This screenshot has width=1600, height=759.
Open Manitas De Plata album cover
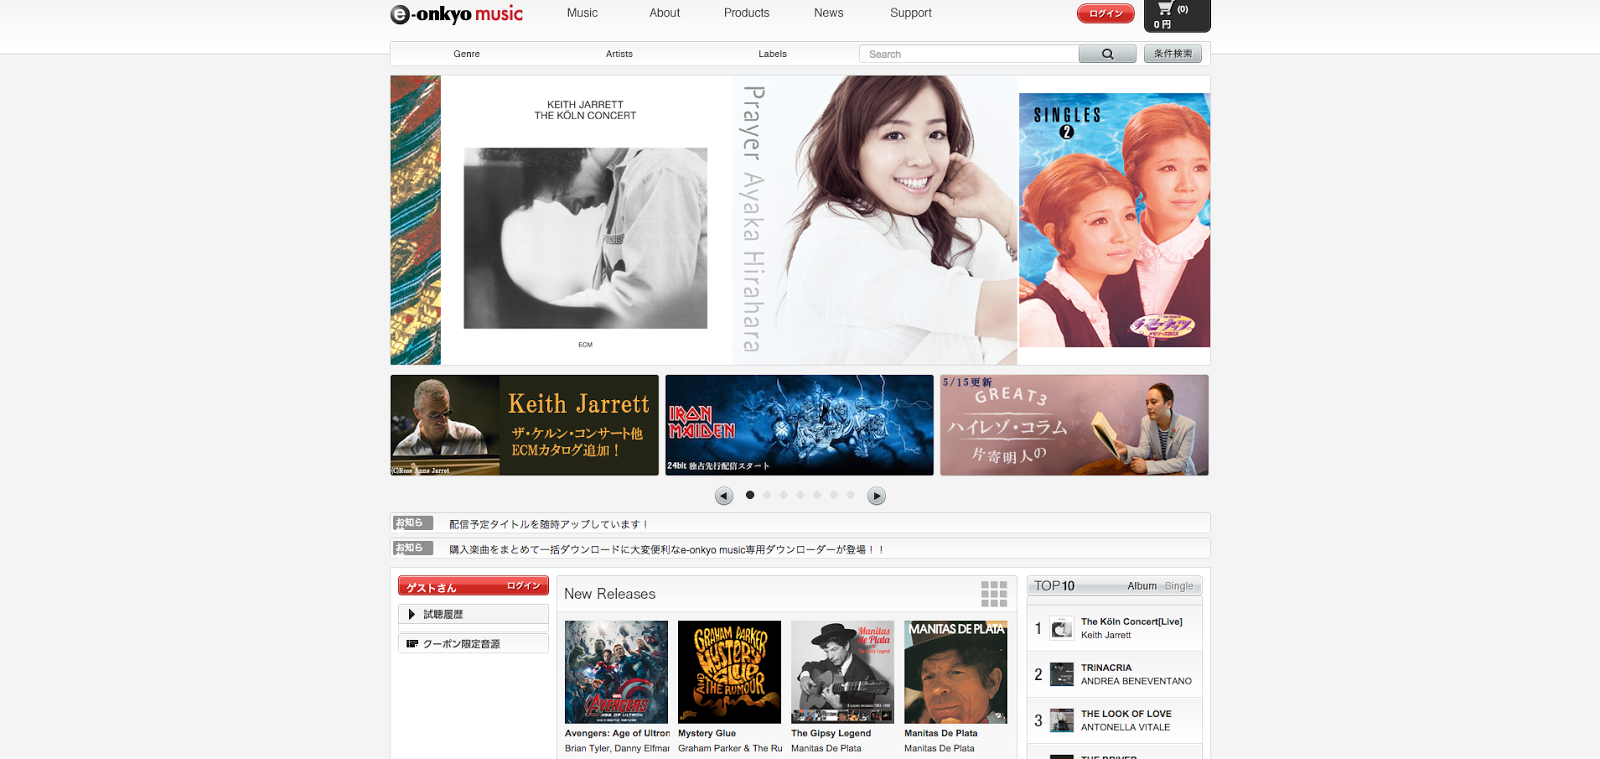tap(955, 672)
